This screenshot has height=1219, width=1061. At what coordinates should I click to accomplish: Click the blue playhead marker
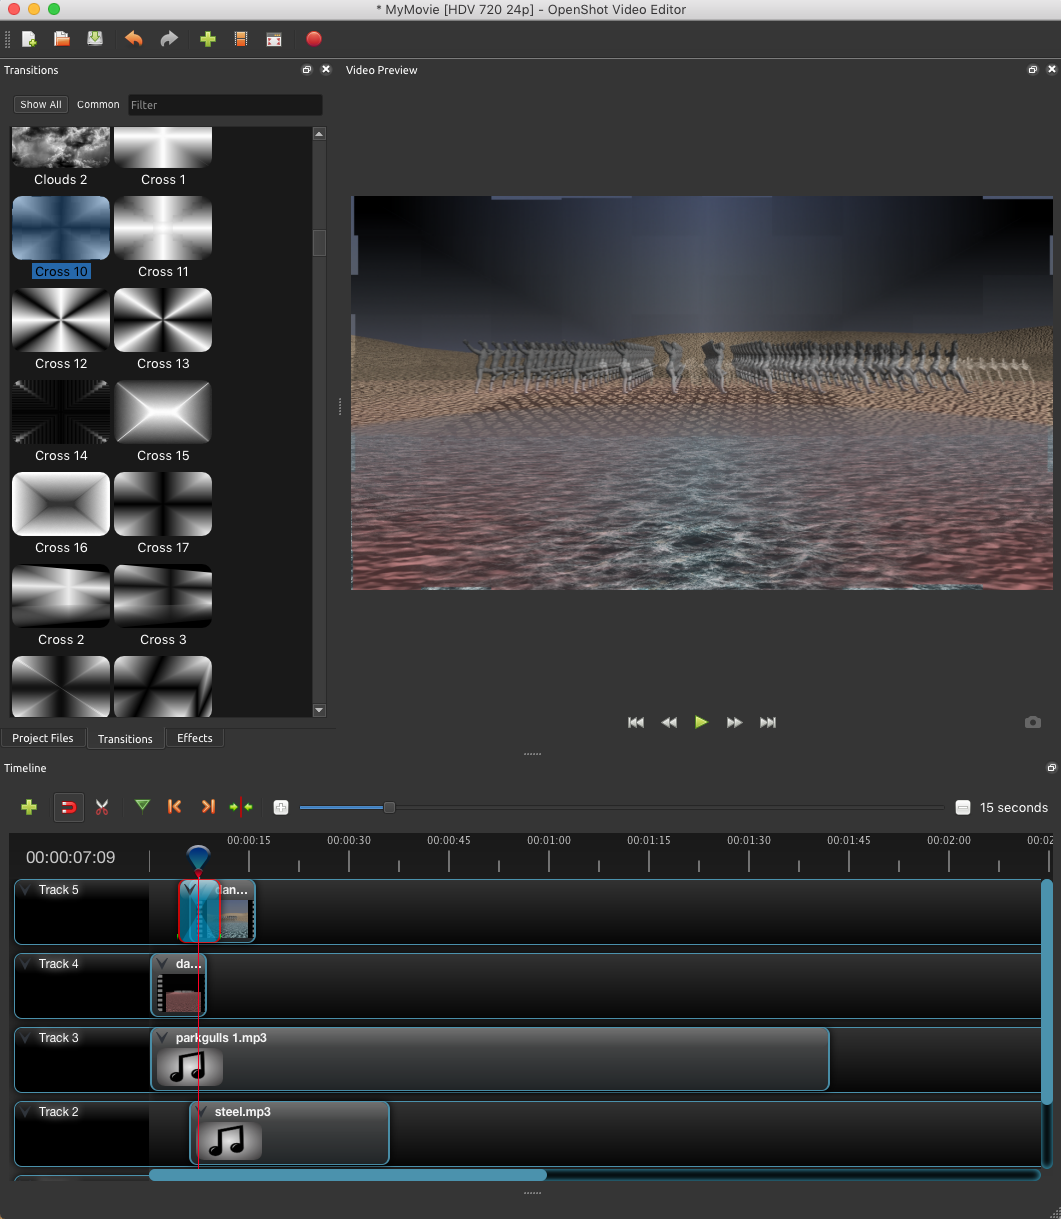pyautogui.click(x=199, y=857)
